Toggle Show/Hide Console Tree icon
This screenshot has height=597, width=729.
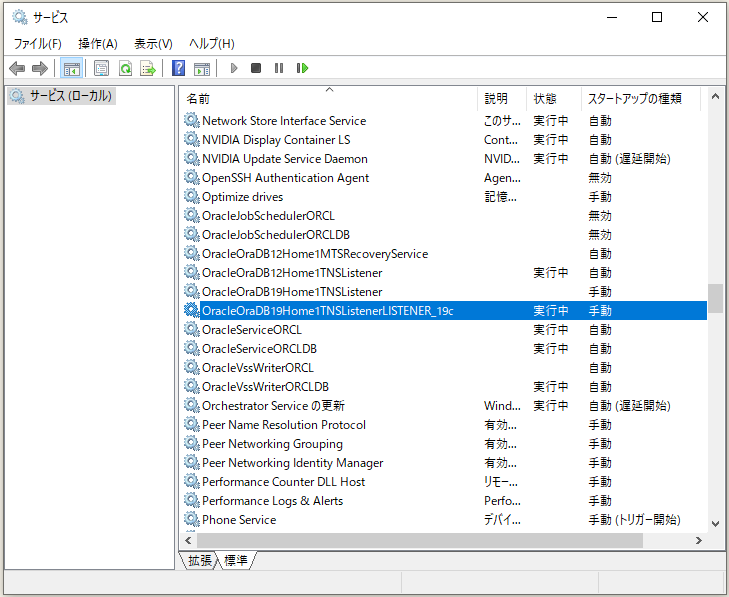[x=72, y=69]
